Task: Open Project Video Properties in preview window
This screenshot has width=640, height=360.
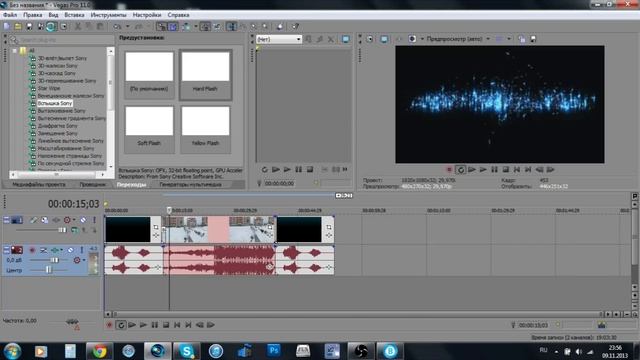Action: (369, 39)
